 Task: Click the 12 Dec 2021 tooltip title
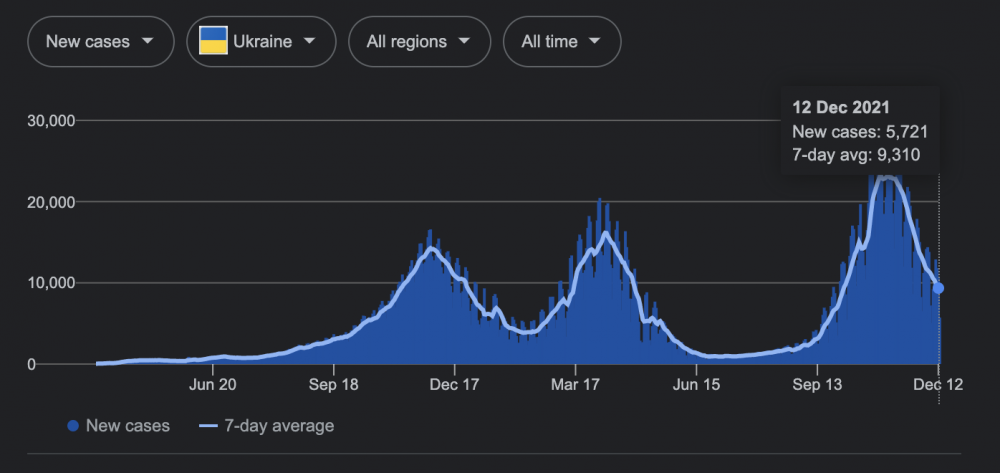point(841,107)
